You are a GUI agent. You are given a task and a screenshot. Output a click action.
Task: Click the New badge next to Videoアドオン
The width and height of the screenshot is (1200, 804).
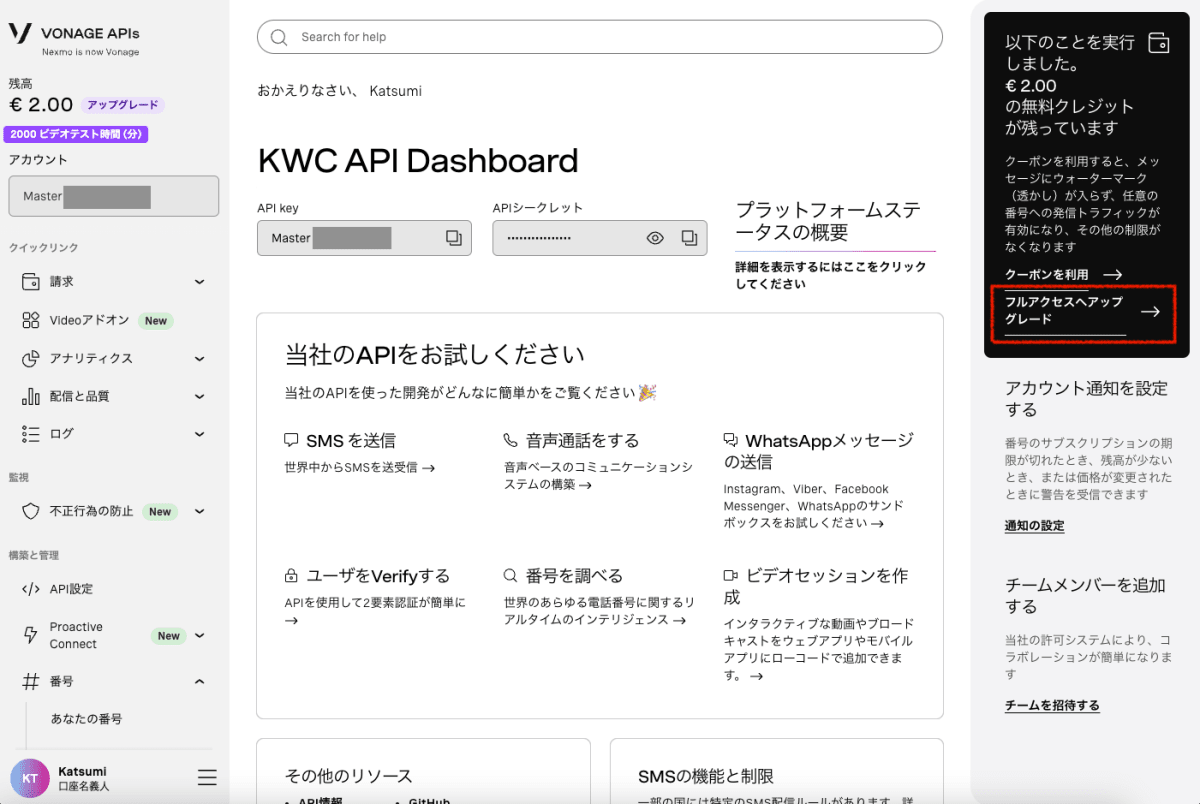coord(155,321)
